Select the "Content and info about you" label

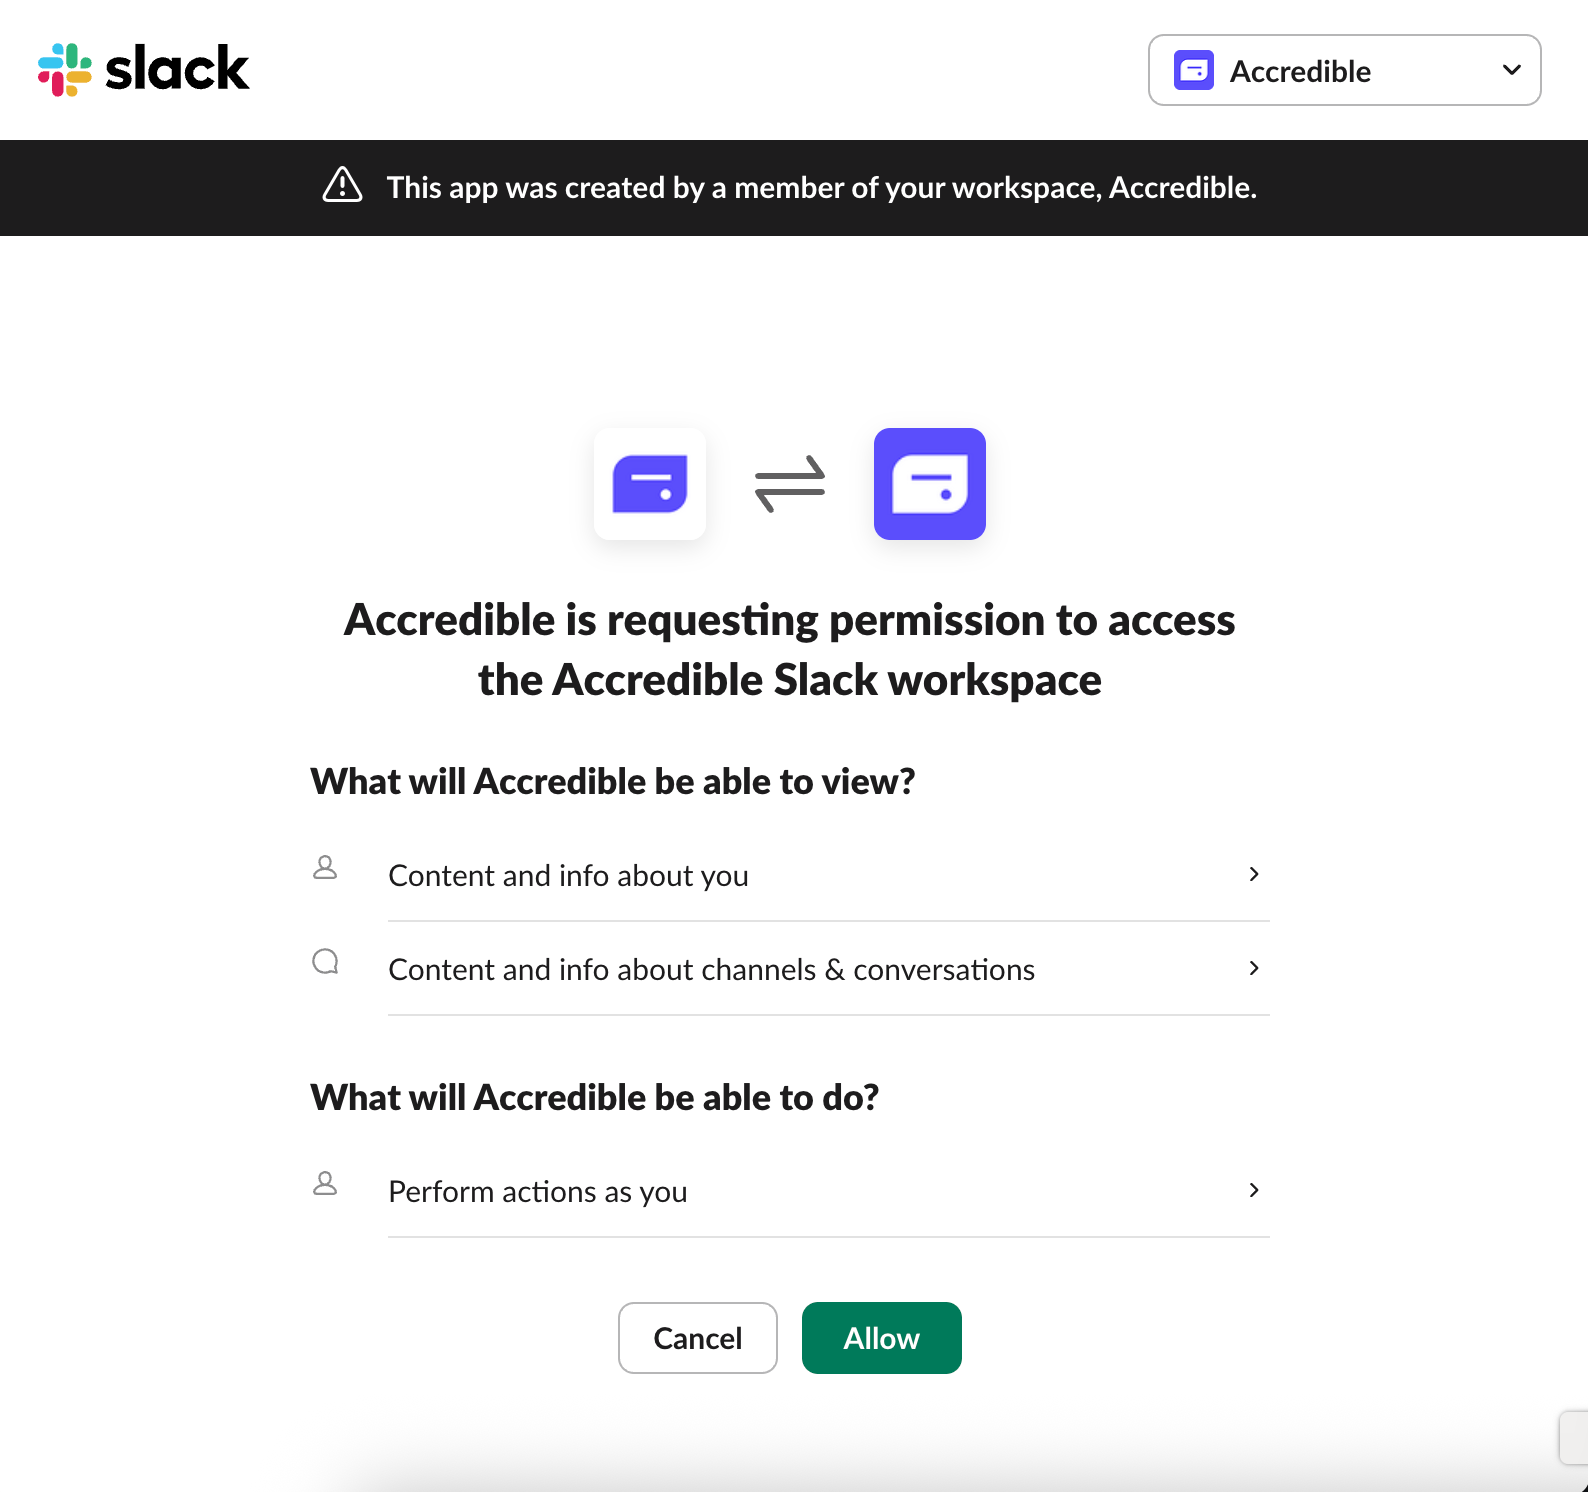coord(568,876)
